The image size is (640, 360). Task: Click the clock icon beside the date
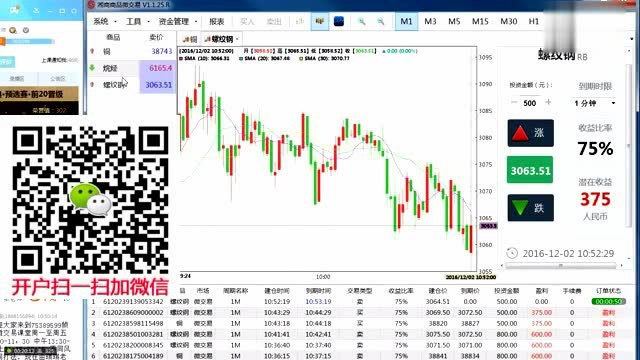tap(512, 253)
